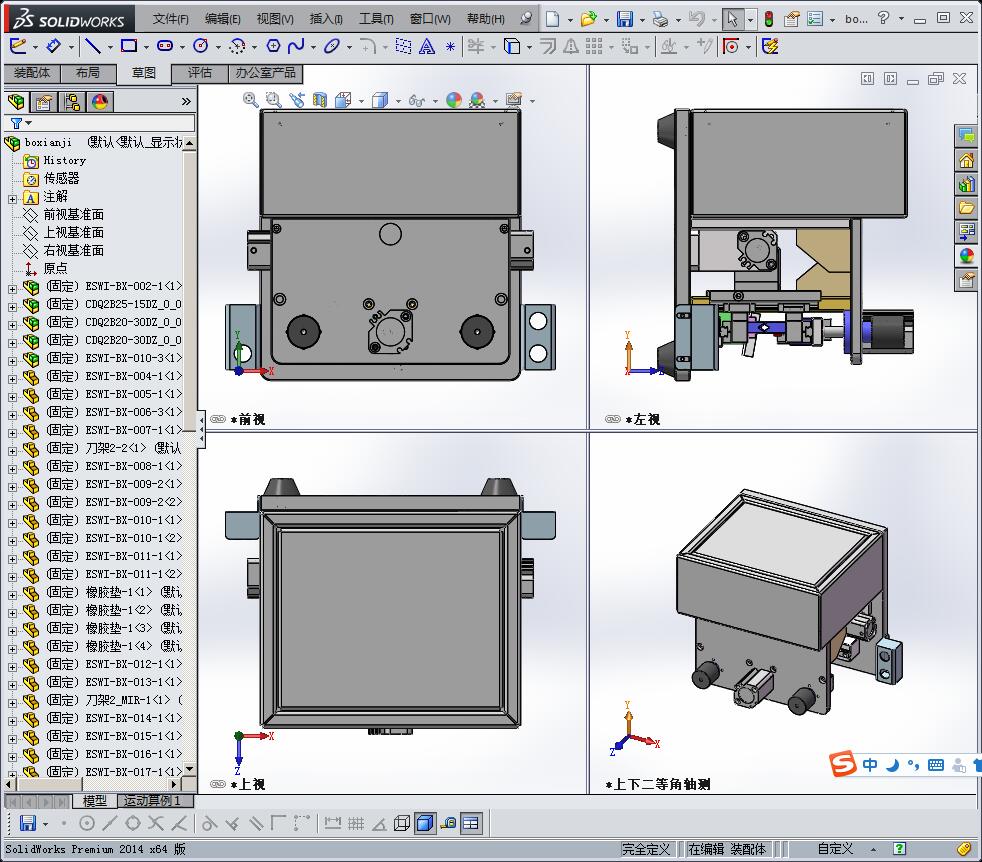Open SolidWorks Resources house icon in task pane
This screenshot has width=982, height=862.
pyautogui.click(x=966, y=160)
